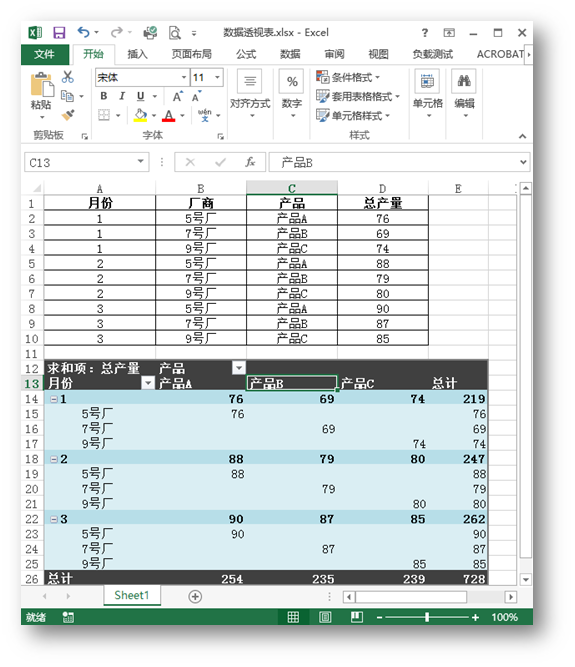Click the Excel application icon
Viewport: 575px width, 667px height.
click(x=35, y=33)
